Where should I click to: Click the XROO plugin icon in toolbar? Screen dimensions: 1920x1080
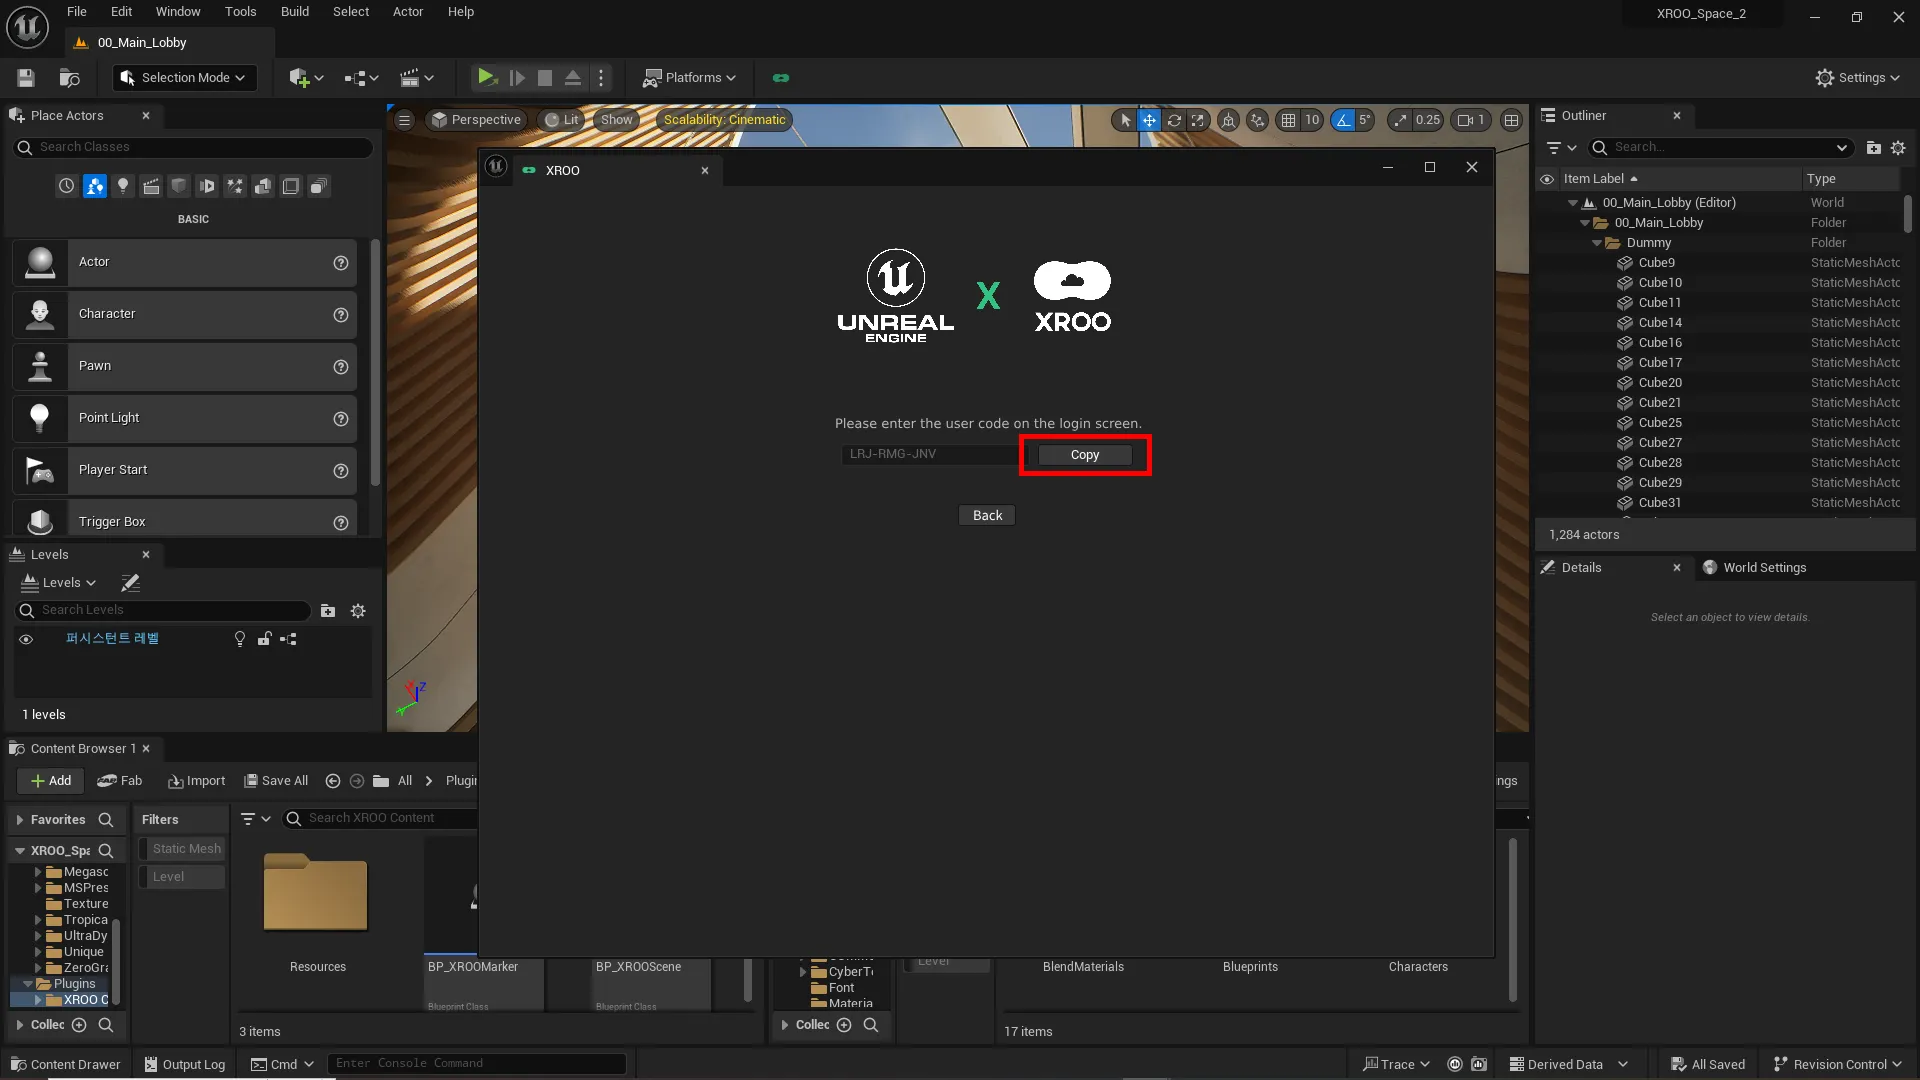point(781,78)
